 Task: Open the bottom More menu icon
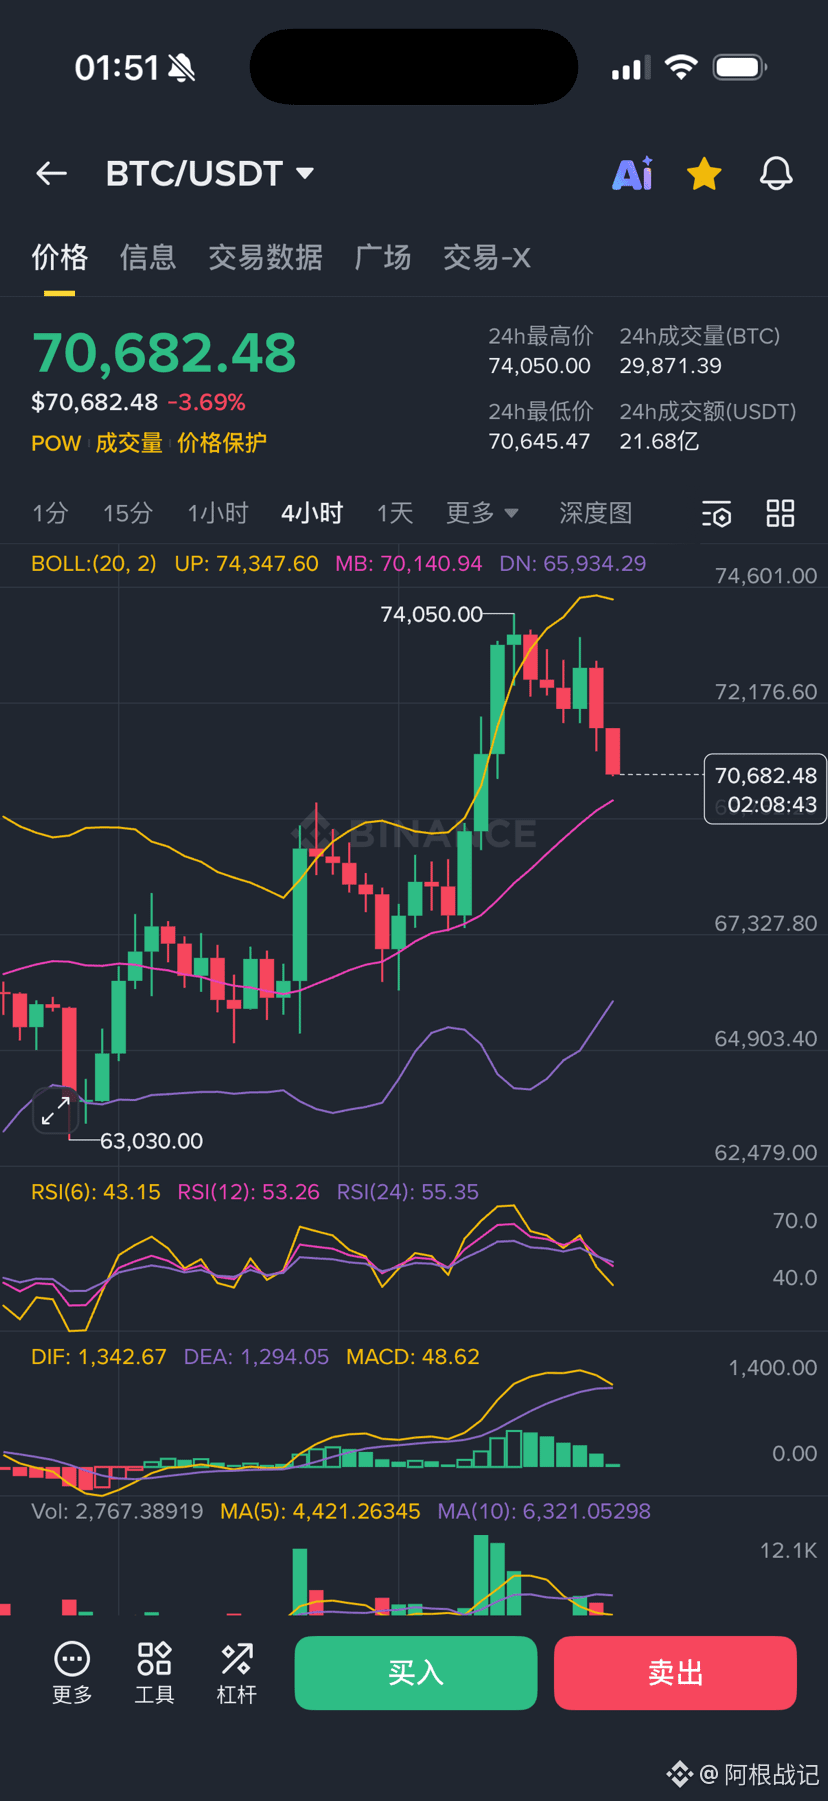coord(72,1672)
